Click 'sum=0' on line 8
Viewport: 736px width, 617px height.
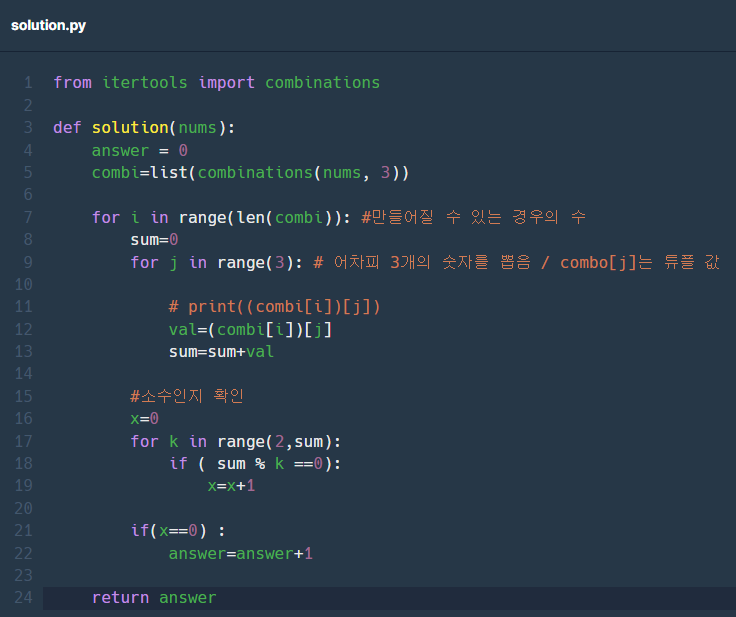[x=154, y=240]
